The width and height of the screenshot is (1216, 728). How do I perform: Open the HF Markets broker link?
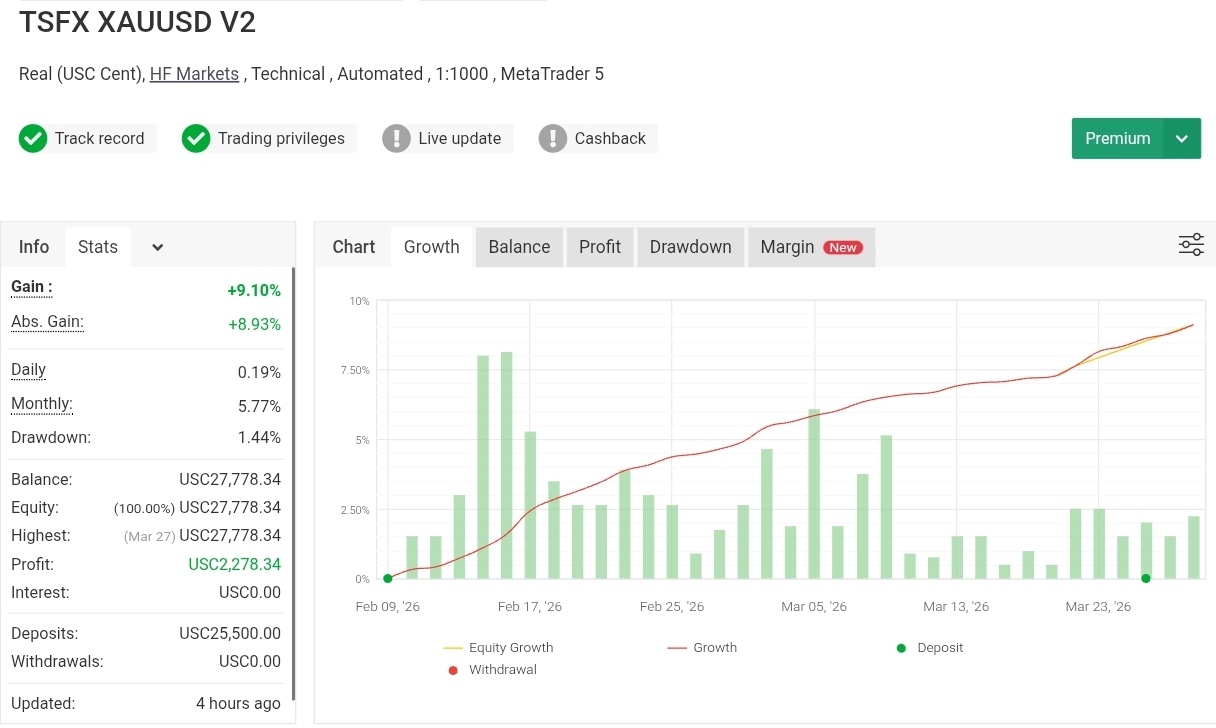click(x=194, y=74)
